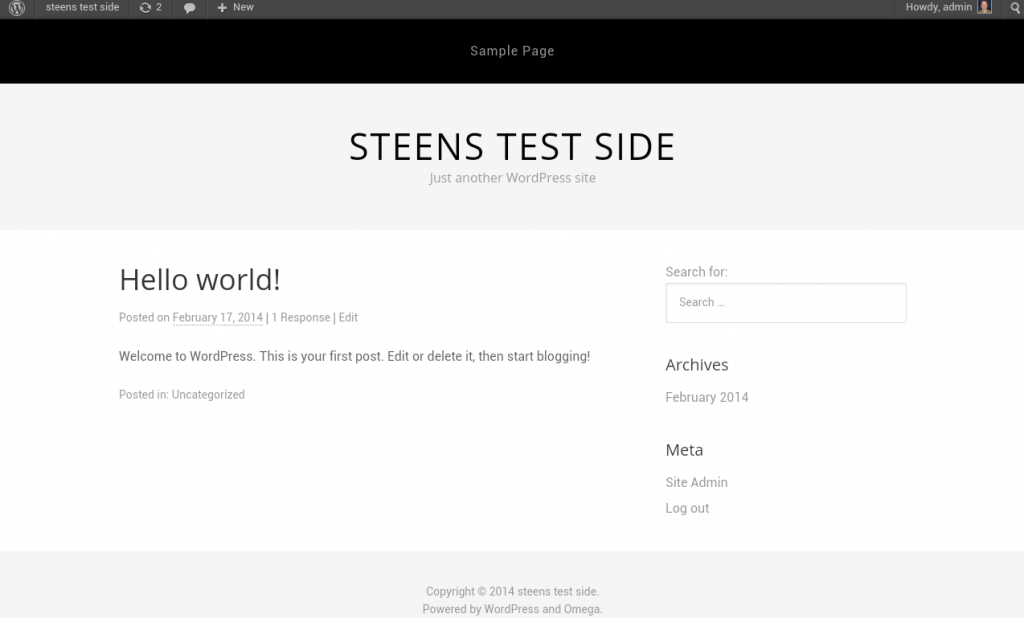Click the Log out link

(687, 508)
